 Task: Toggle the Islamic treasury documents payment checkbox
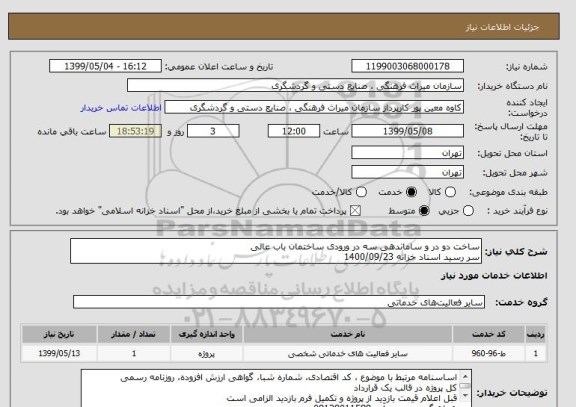pyautogui.click(x=355, y=211)
